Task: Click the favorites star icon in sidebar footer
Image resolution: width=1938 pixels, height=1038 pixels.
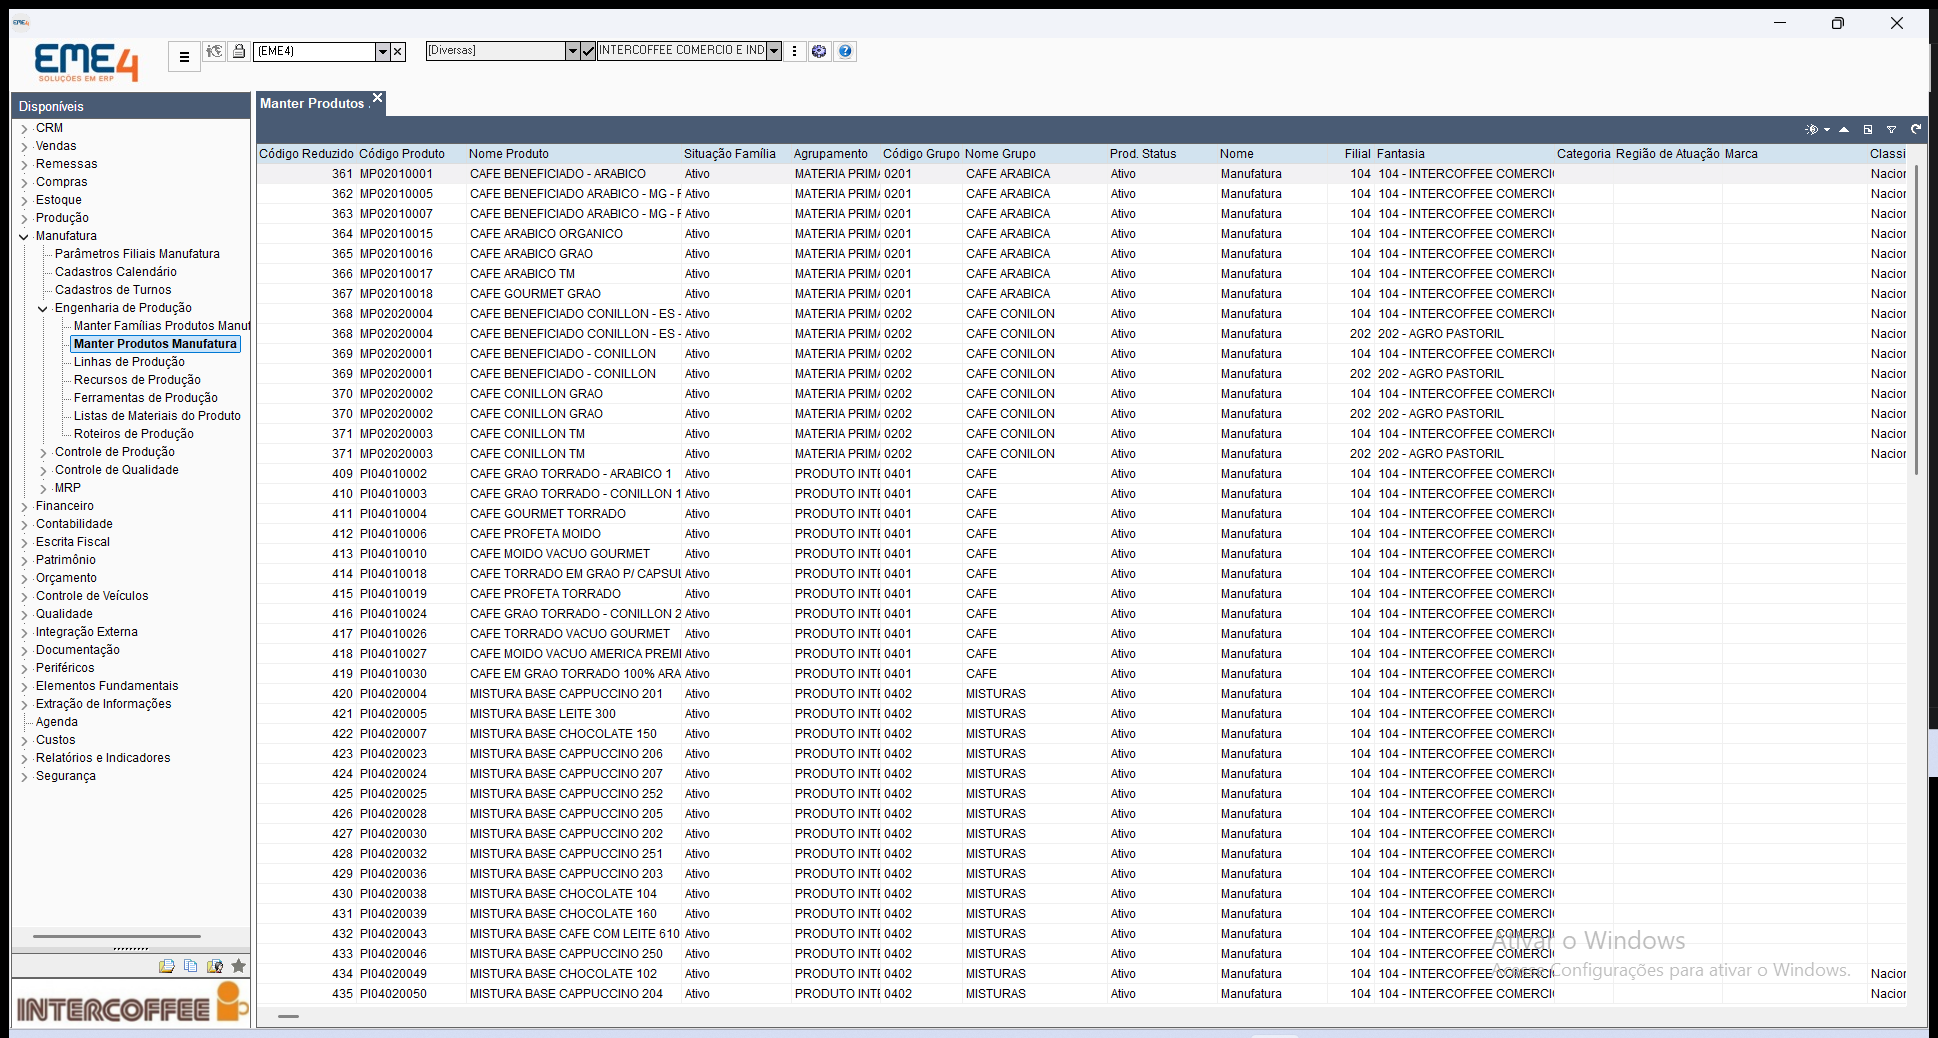Action: point(239,966)
